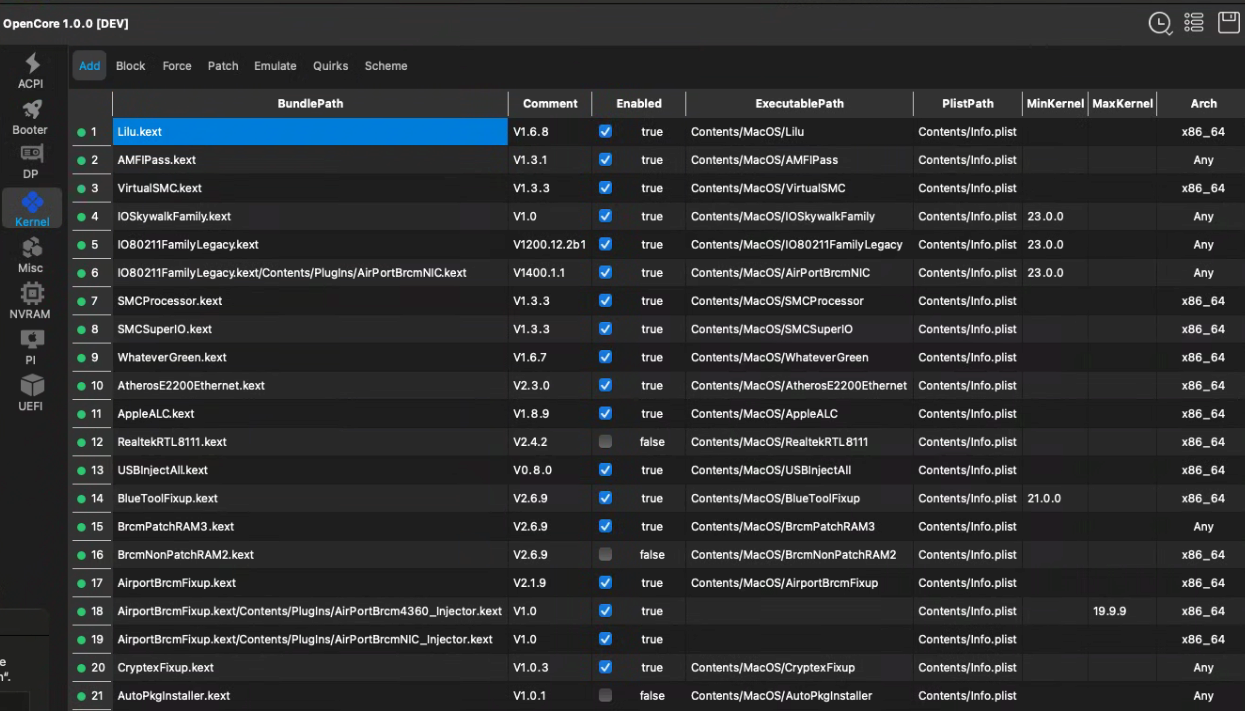Image resolution: width=1245 pixels, height=711 pixels.
Task: Click the list icon in top toolbar
Action: pyautogui.click(x=1193, y=23)
